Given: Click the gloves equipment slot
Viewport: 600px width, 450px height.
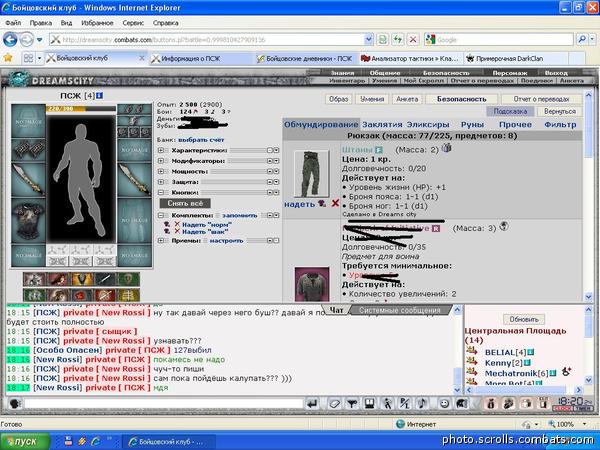Looking at the screenshot, I should click(28, 150).
